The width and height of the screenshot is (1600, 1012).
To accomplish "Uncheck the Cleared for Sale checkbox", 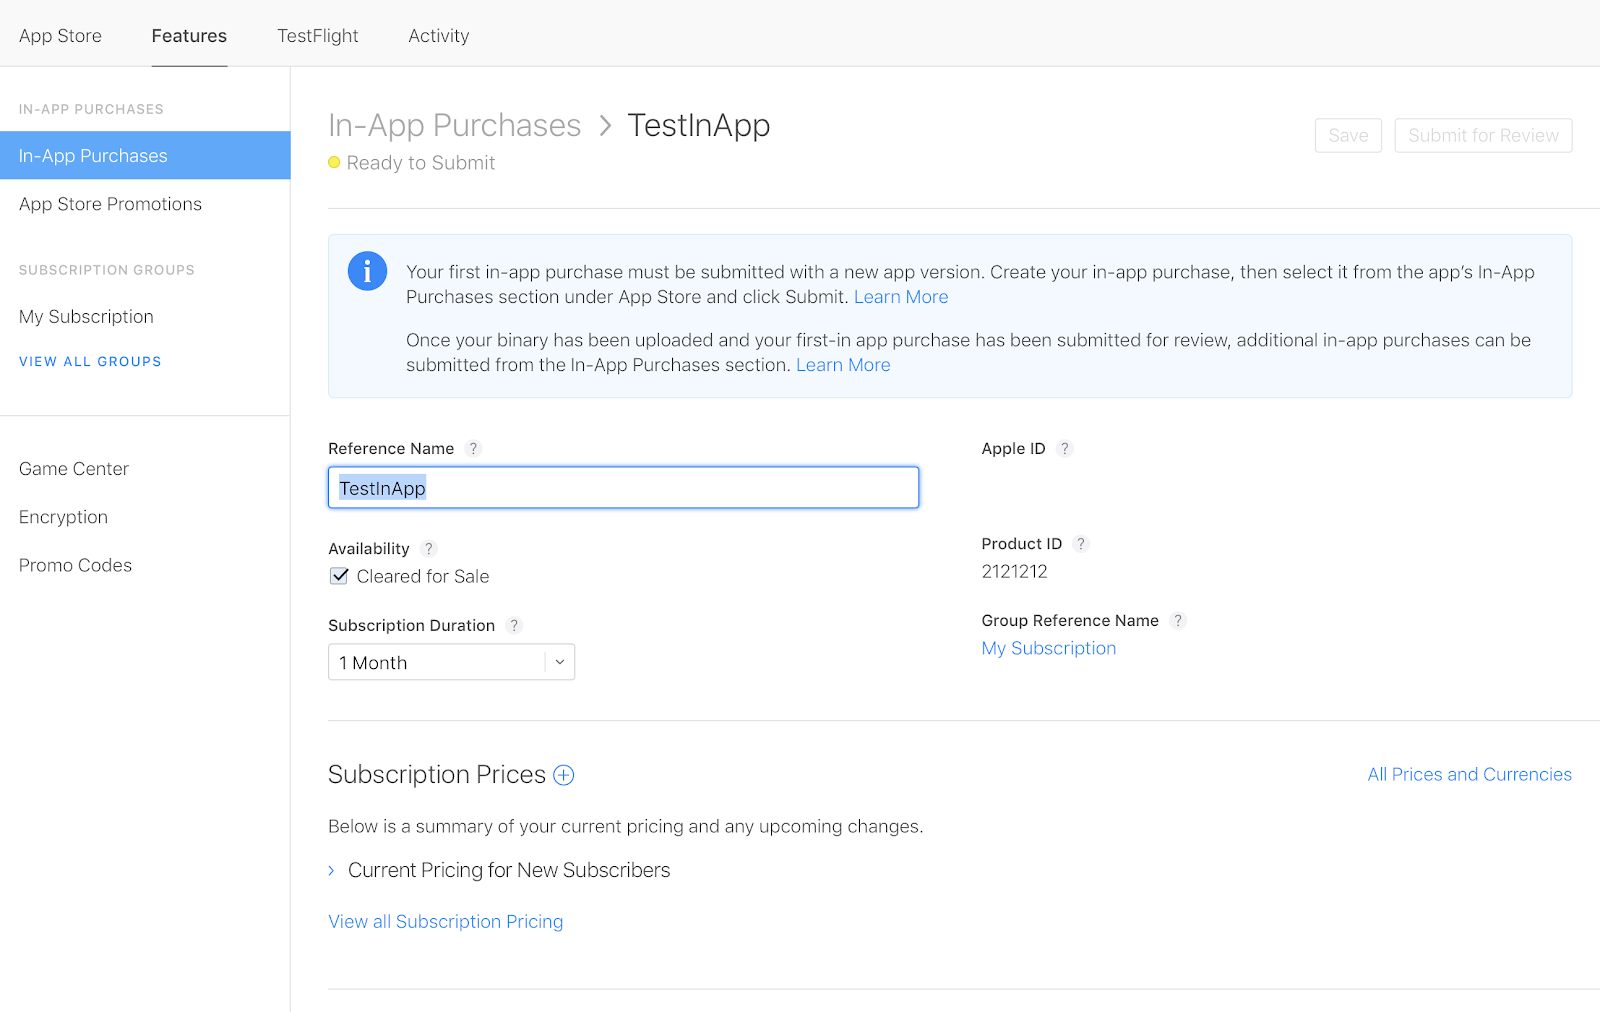I will click(339, 575).
